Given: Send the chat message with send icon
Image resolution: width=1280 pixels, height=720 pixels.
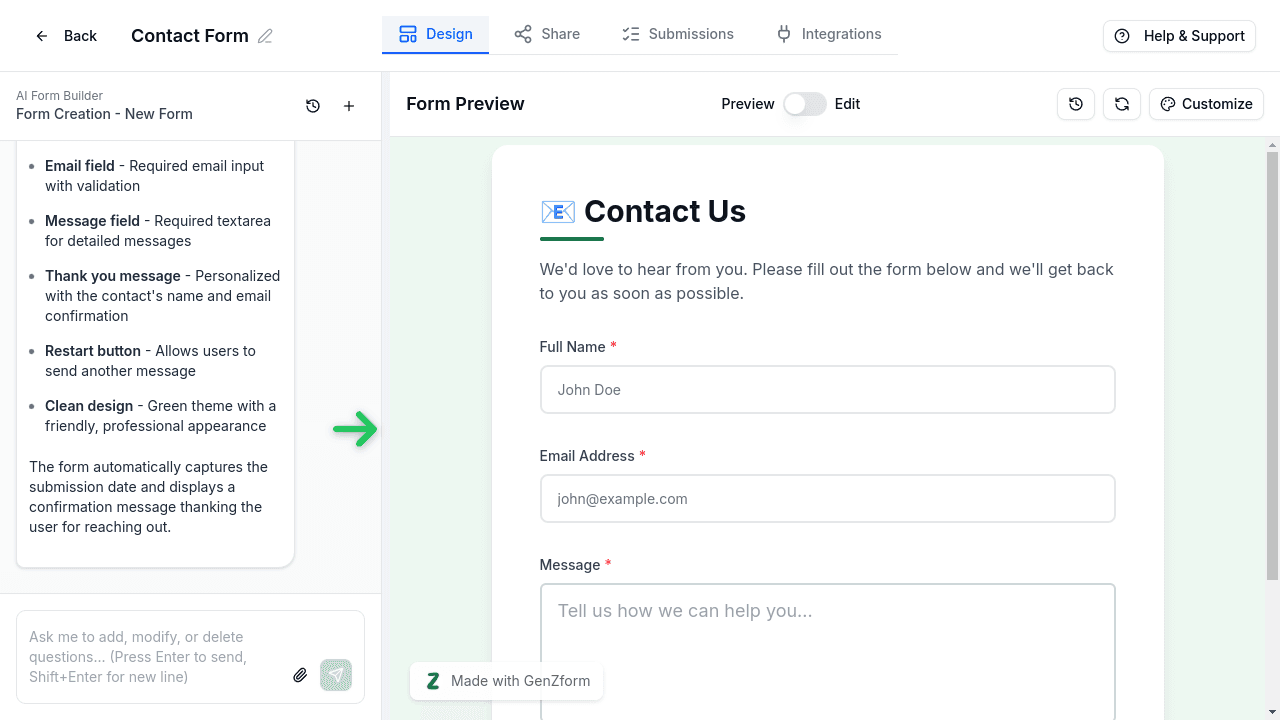Looking at the screenshot, I should (336, 675).
